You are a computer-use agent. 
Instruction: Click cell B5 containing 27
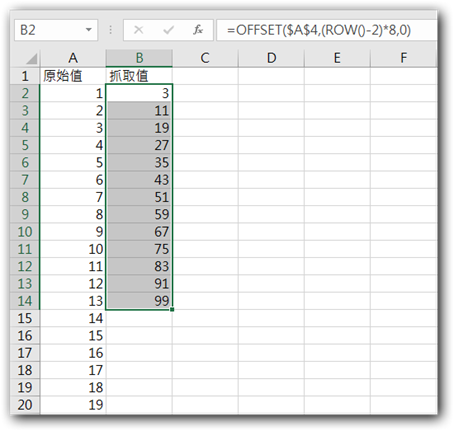tap(139, 145)
